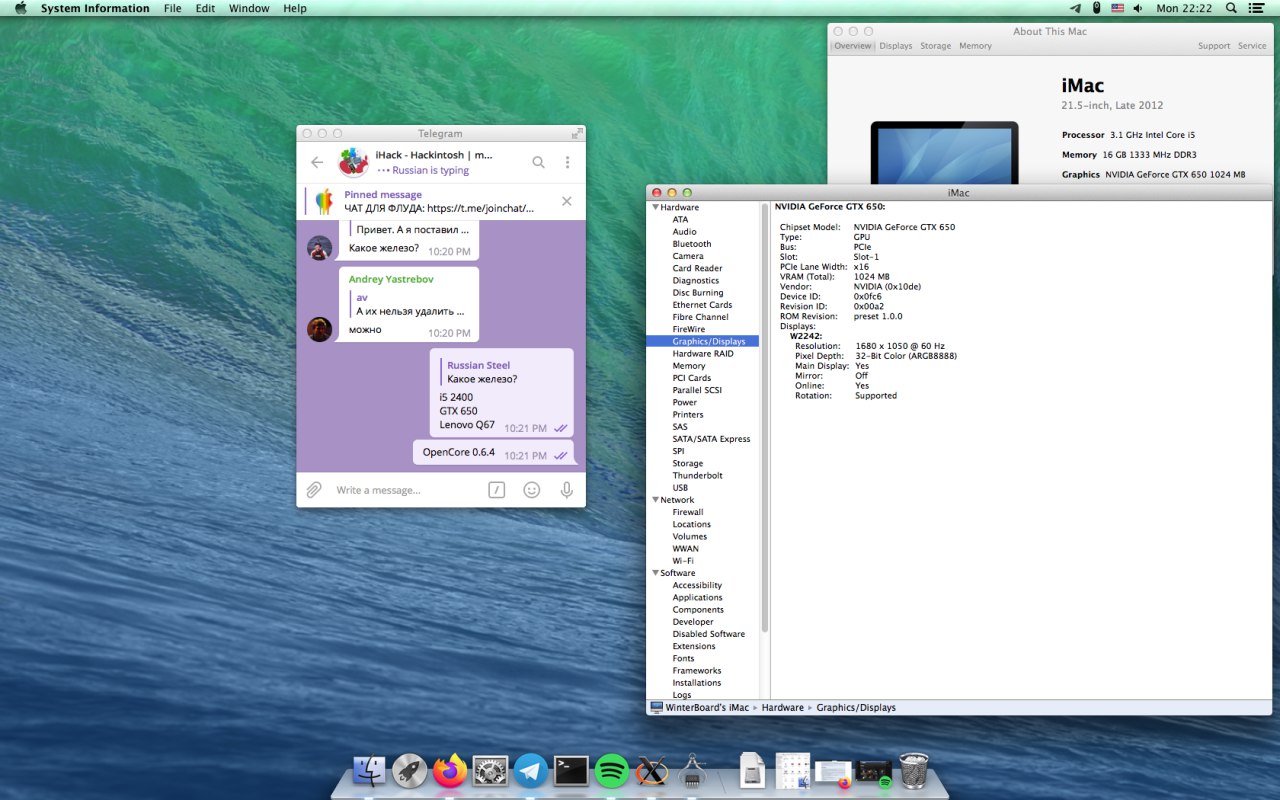Open the iHack group avatar in Telegram

click(x=353, y=162)
